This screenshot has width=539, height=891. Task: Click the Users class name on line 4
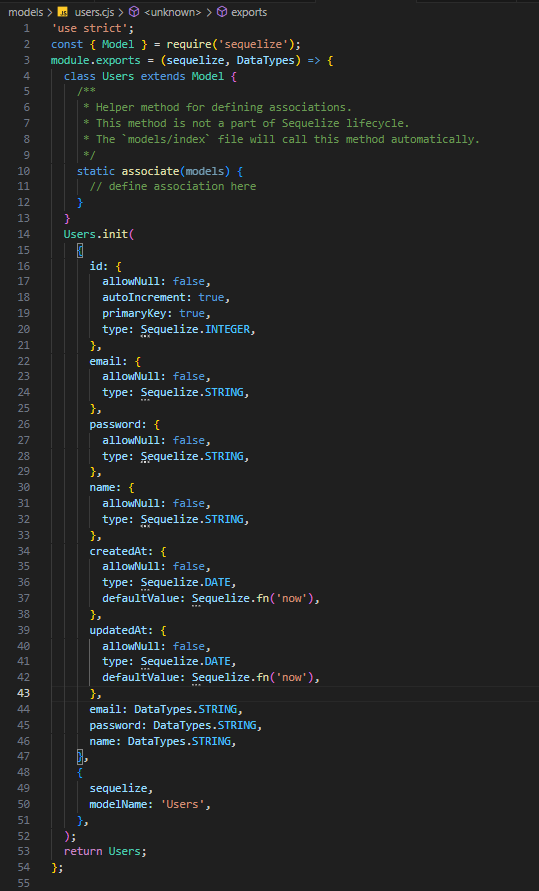point(118,76)
